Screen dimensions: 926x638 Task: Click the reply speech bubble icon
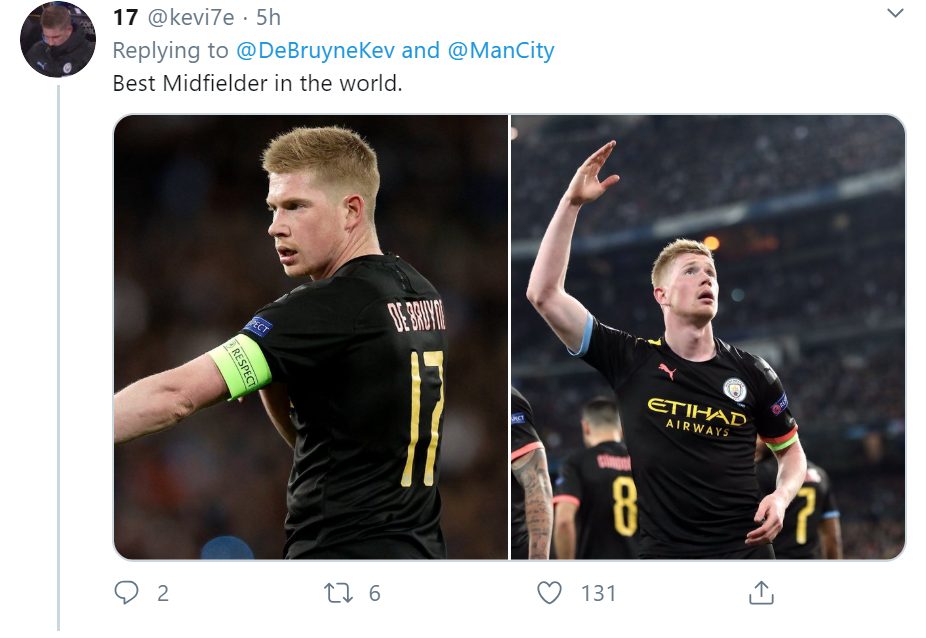(x=126, y=593)
